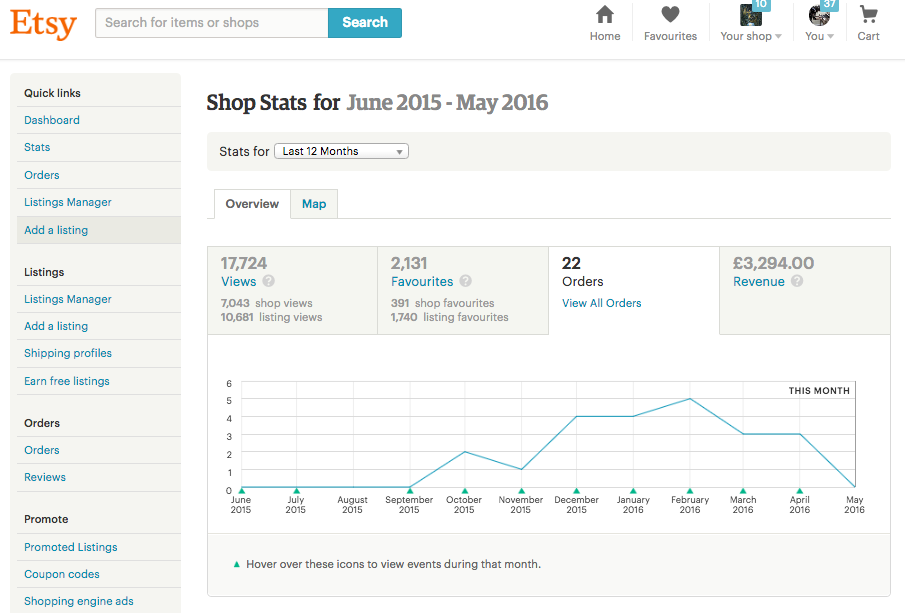Open the Home house icon
Screen dimensions: 905x613
(605, 15)
